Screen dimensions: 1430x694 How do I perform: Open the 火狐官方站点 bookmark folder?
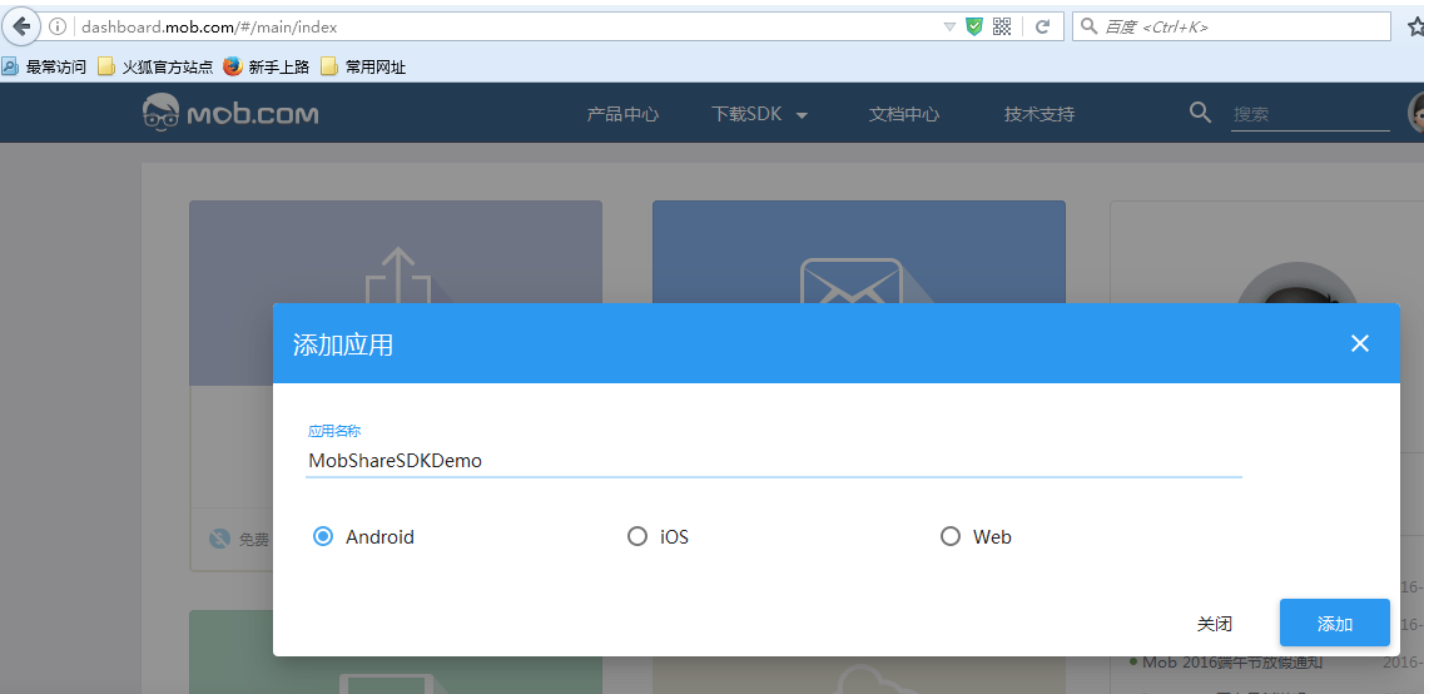coord(155,67)
